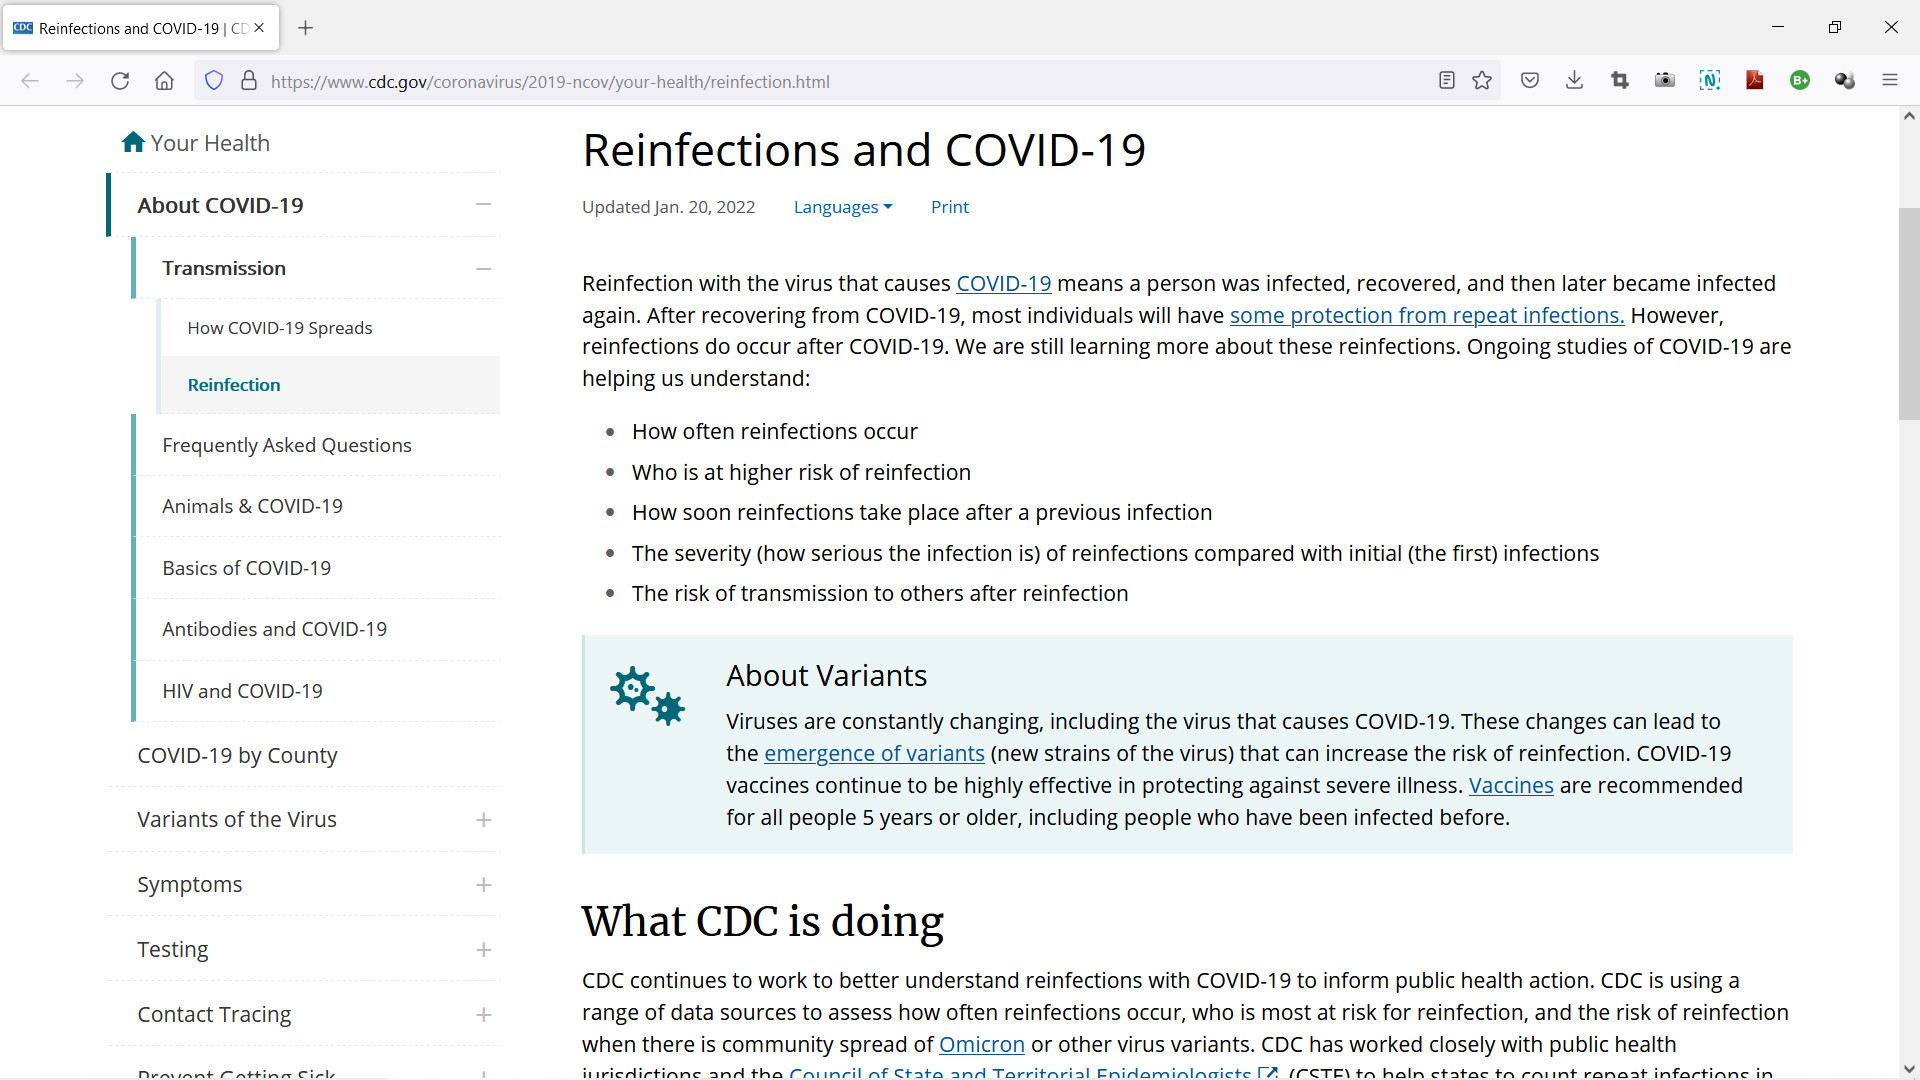The height and width of the screenshot is (1080, 1920).
Task: Click the vertical page scrollbar thumb
Action: tap(1908, 314)
